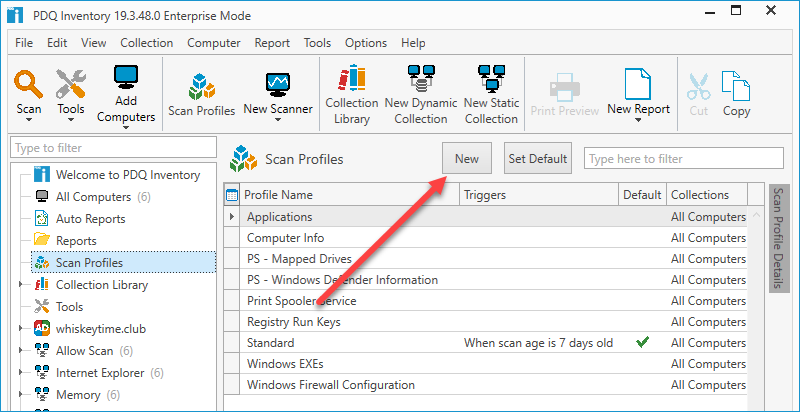
Task: Sort by the Profile Name column header
Action: pyautogui.click(x=349, y=195)
